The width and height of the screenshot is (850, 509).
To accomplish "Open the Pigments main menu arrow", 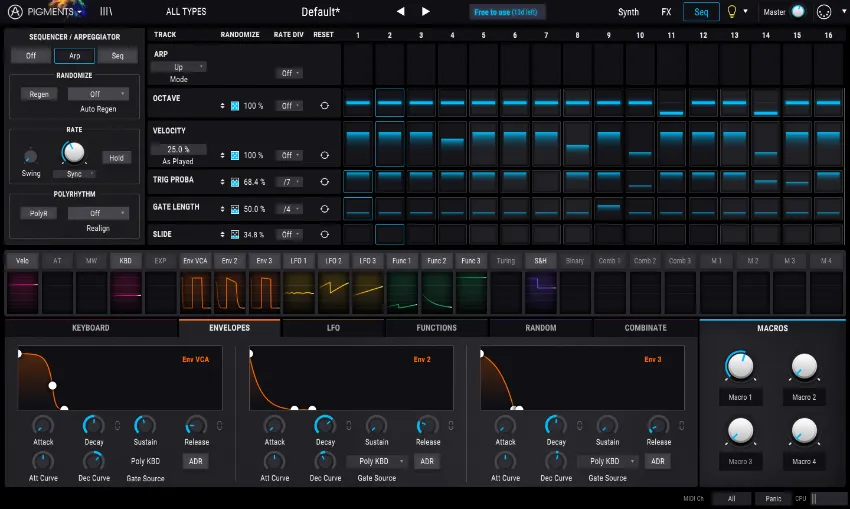I will point(80,12).
